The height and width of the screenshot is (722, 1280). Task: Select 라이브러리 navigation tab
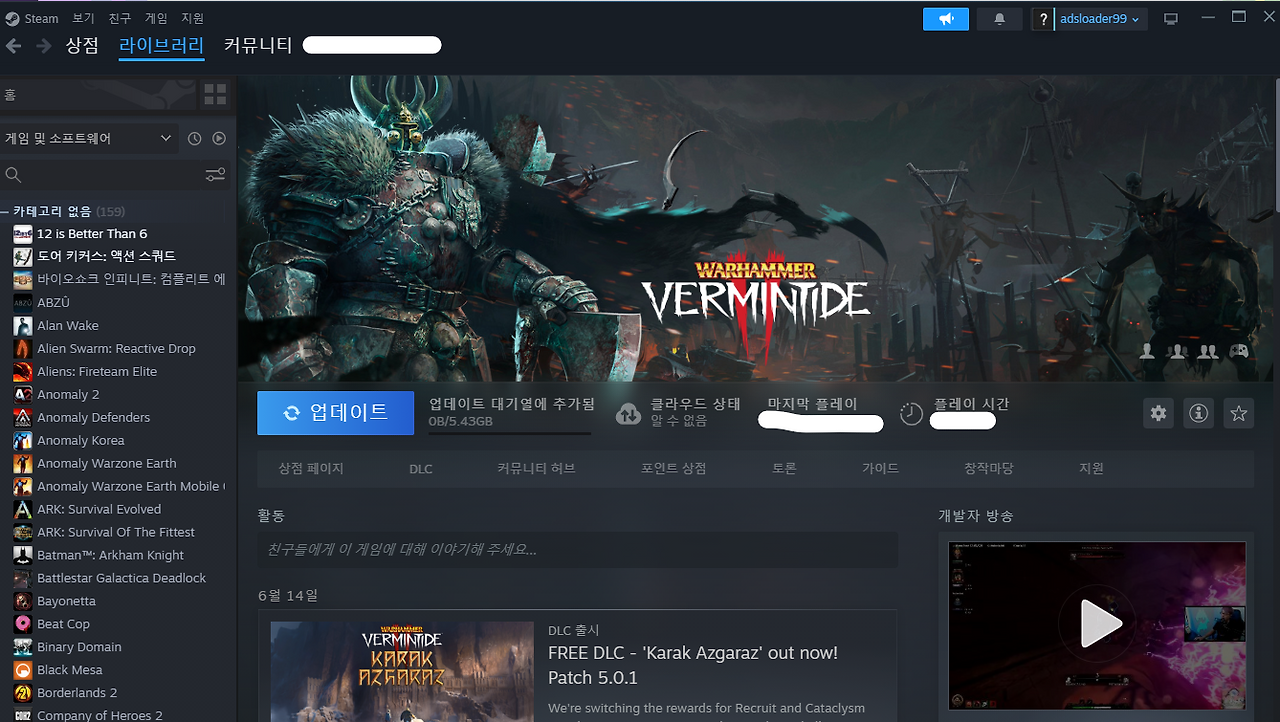pyautogui.click(x=161, y=45)
